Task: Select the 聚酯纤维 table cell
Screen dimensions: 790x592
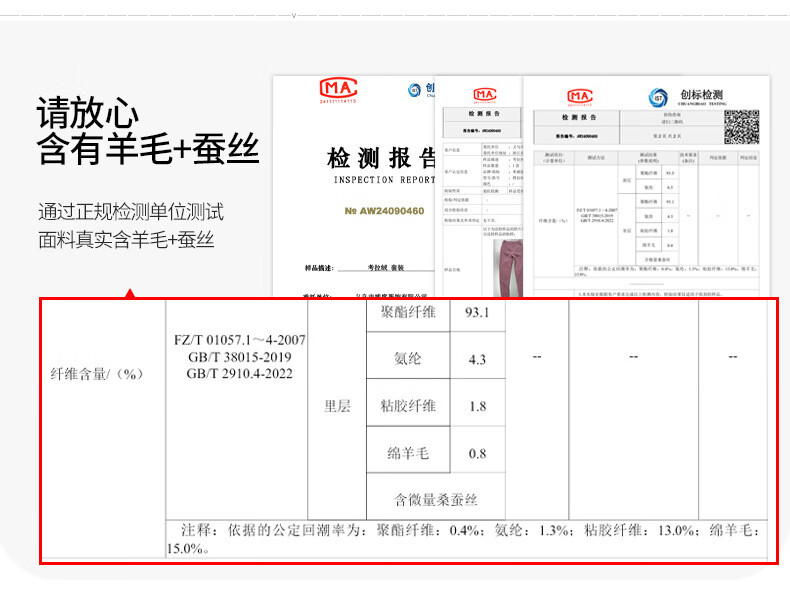Action: [x=408, y=314]
